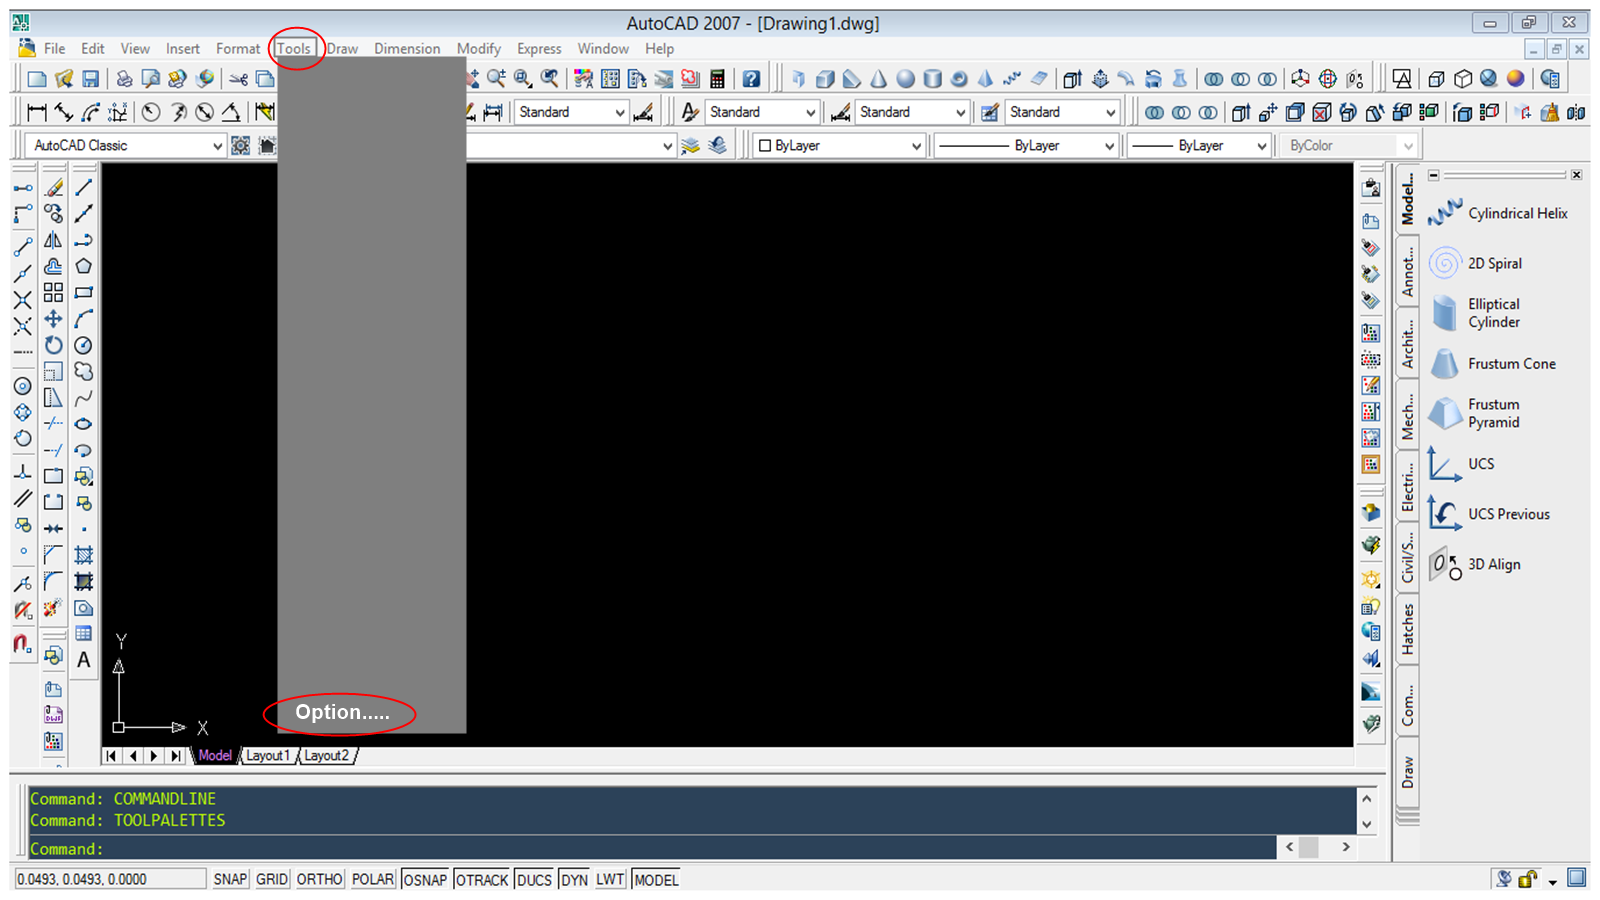Click the command line horizontal scrollbar thumb
The width and height of the screenshot is (1600, 900).
point(1308,847)
